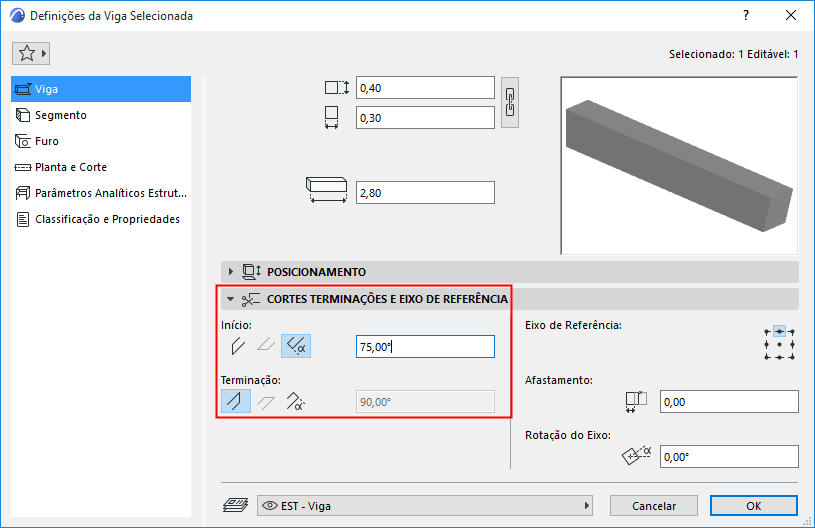Screen dimensions: 815x528
Task: Toggle the chain link between height and width
Action: pyautogui.click(x=510, y=102)
